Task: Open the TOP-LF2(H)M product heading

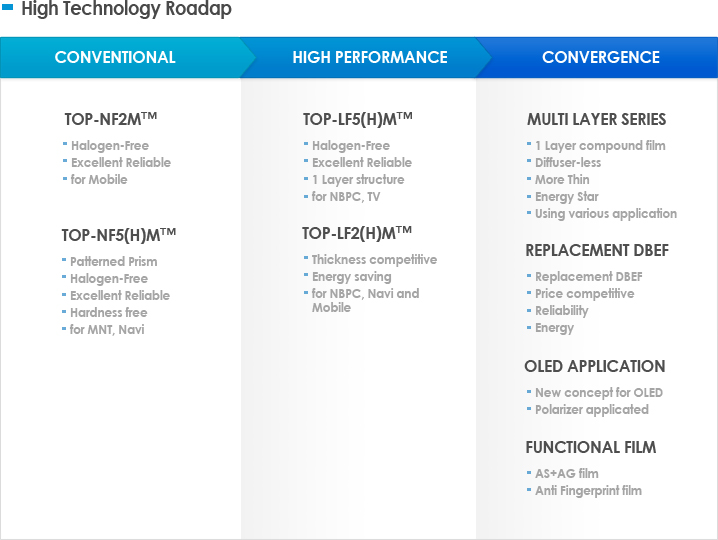Action: pyautogui.click(x=357, y=233)
